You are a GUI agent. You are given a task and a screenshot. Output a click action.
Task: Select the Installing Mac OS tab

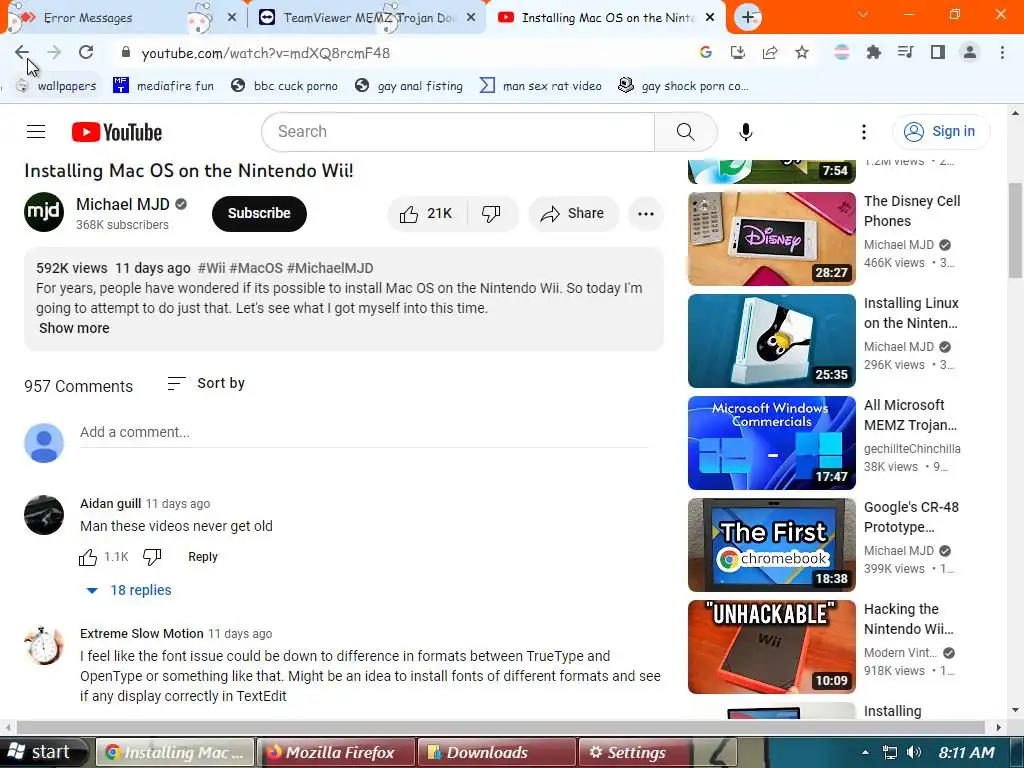[x=607, y=18]
